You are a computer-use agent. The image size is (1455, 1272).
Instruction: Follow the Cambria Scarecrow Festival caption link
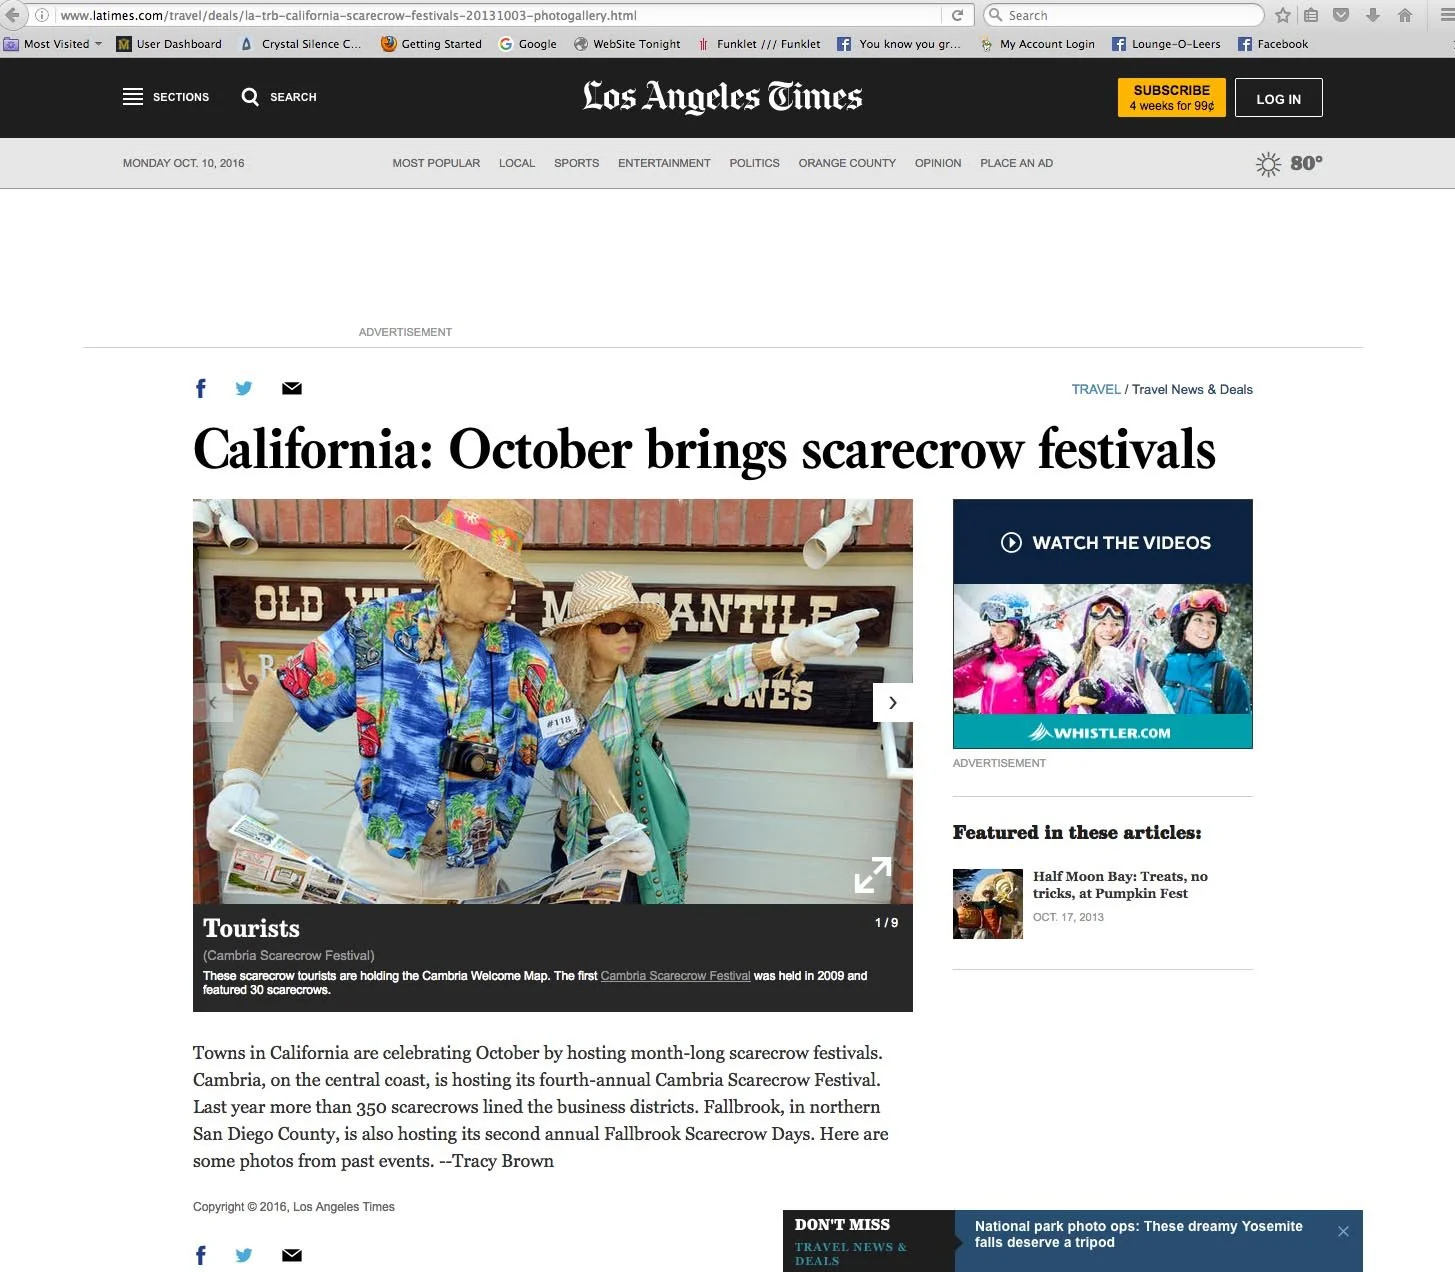[675, 976]
